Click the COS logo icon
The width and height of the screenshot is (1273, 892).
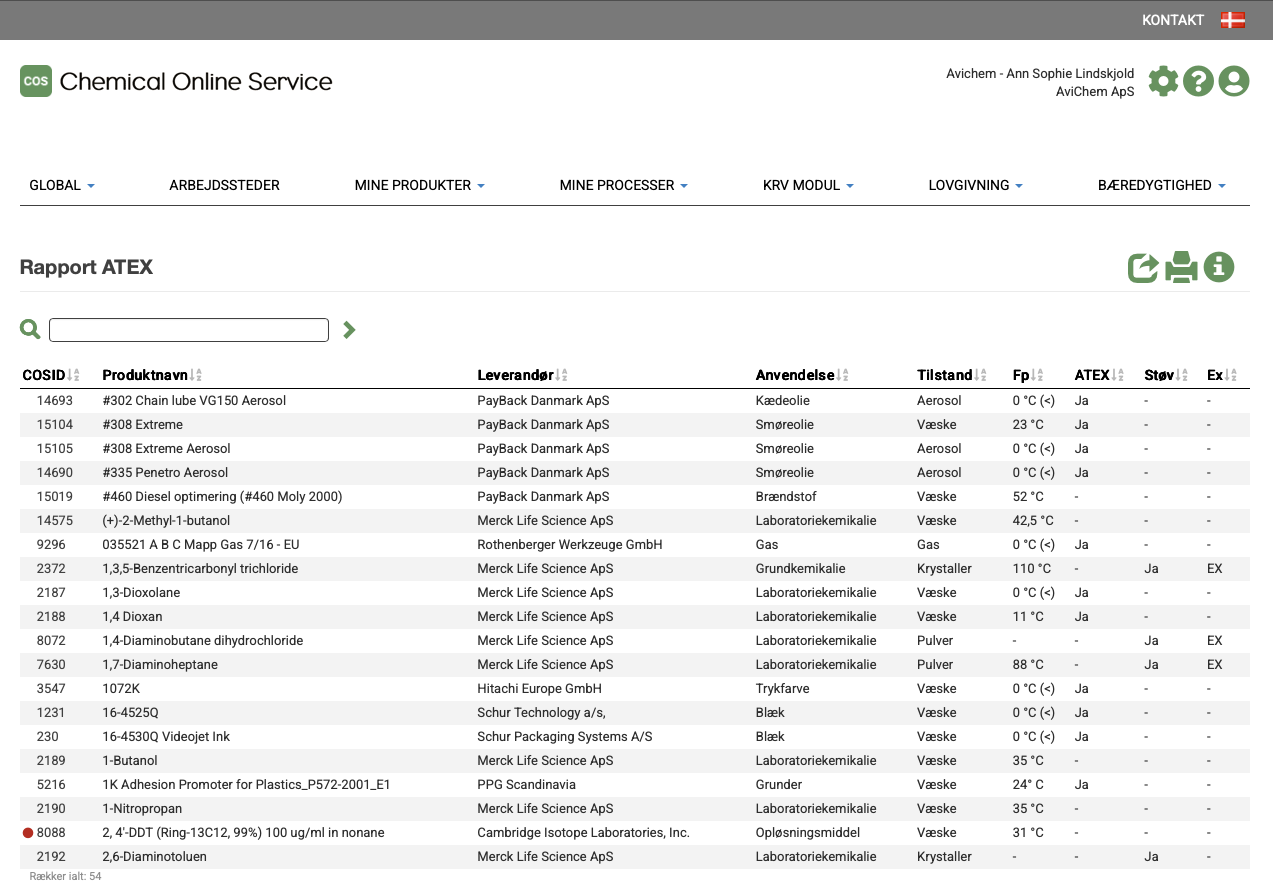tap(36, 81)
